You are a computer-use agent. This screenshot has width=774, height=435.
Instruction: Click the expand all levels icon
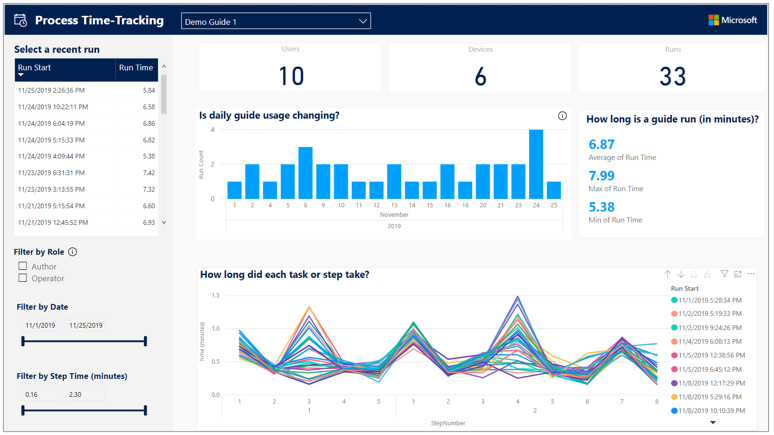pos(707,274)
